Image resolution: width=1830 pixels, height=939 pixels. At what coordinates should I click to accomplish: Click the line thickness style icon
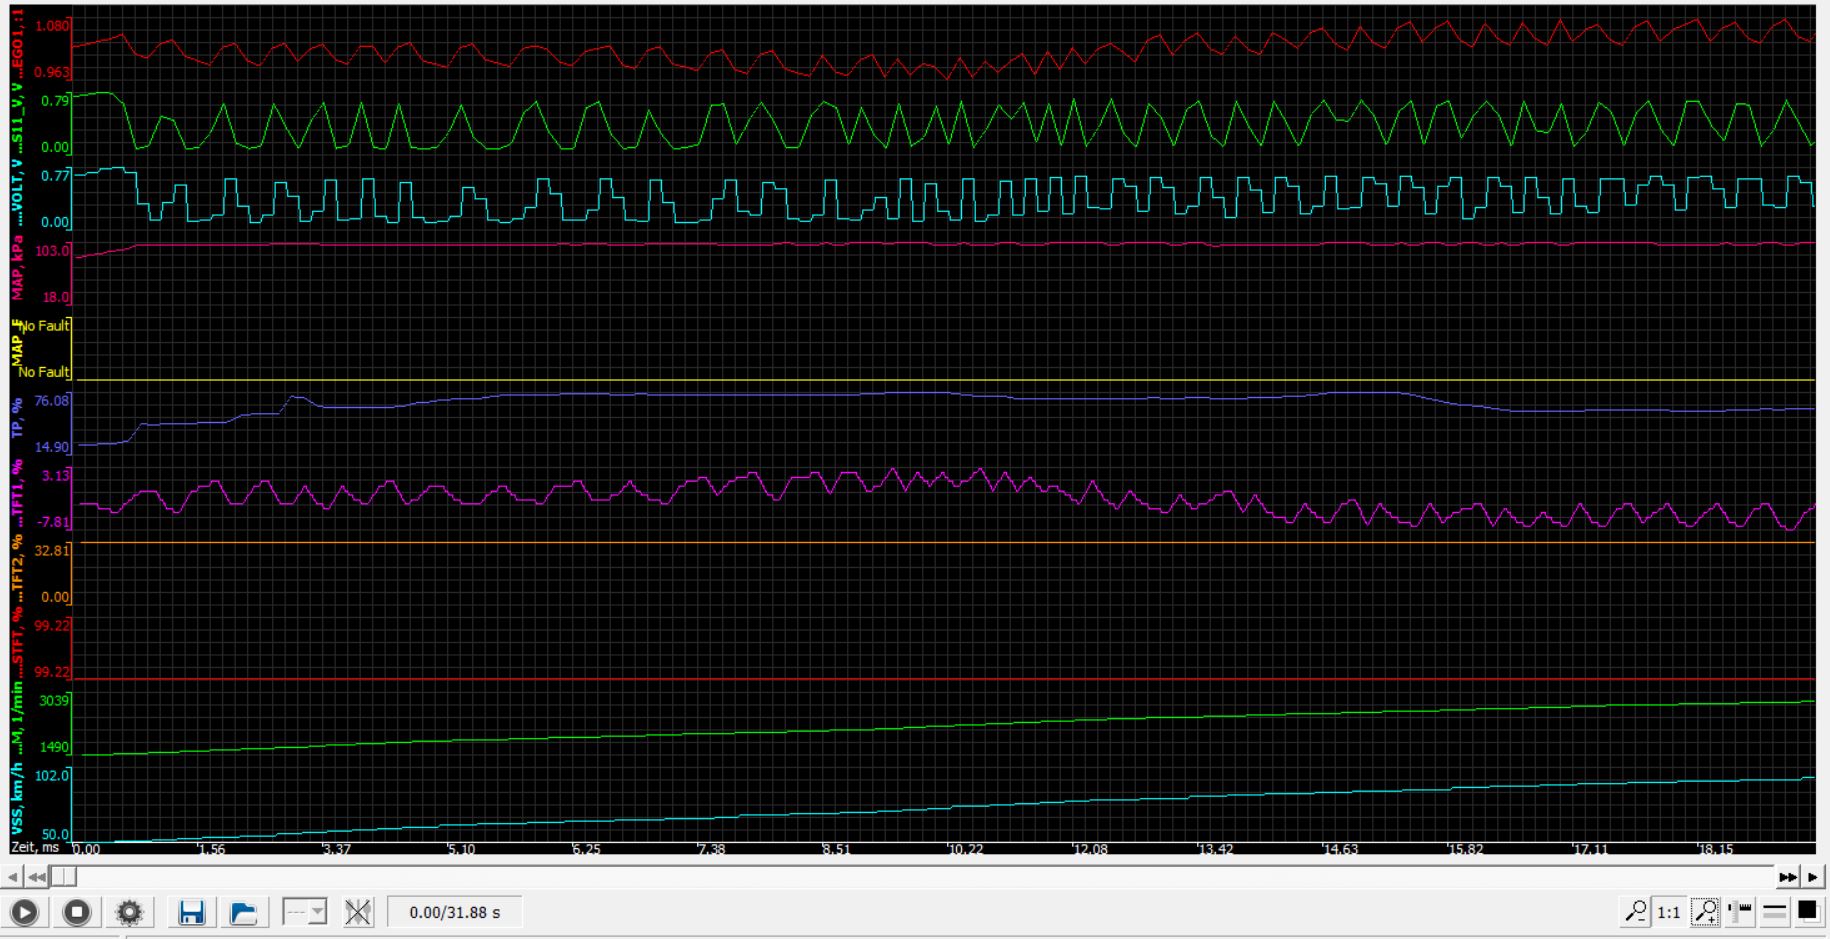click(1775, 911)
